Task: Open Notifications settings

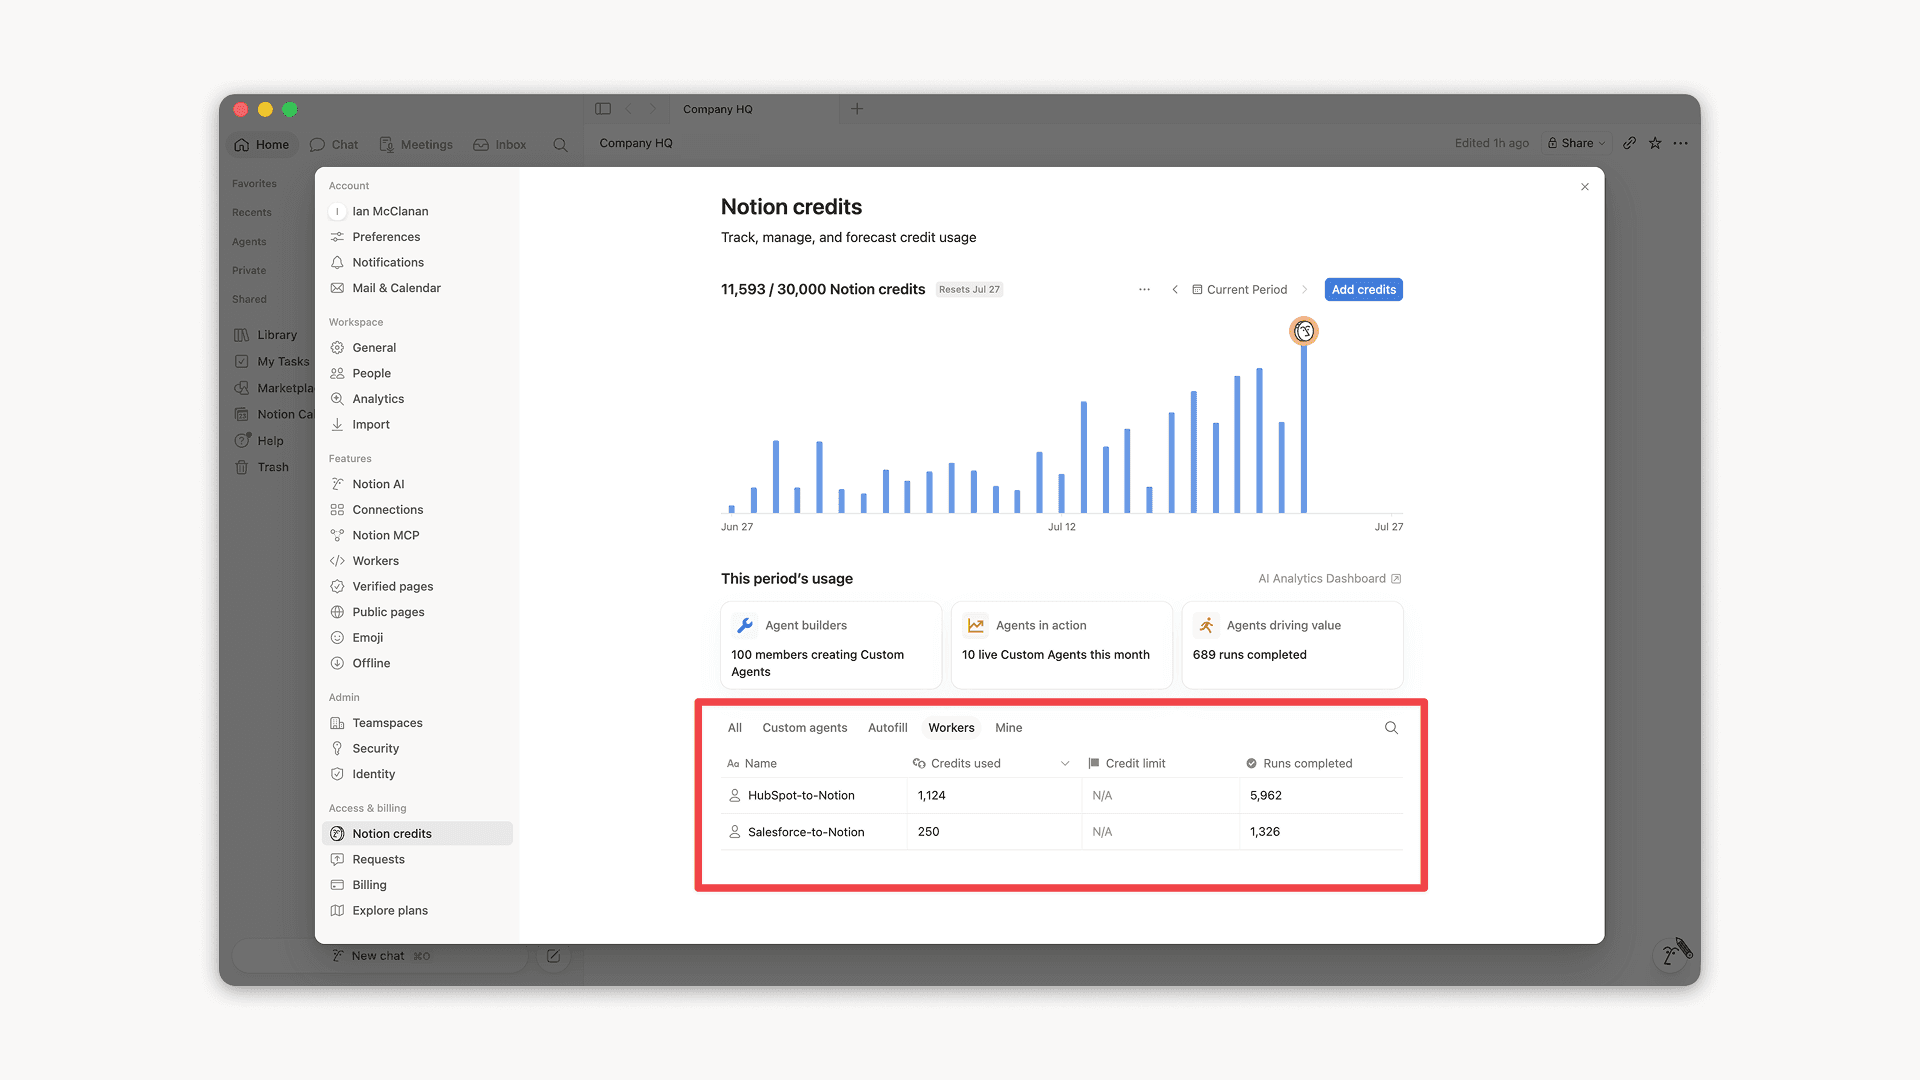Action: pos(417,263)
